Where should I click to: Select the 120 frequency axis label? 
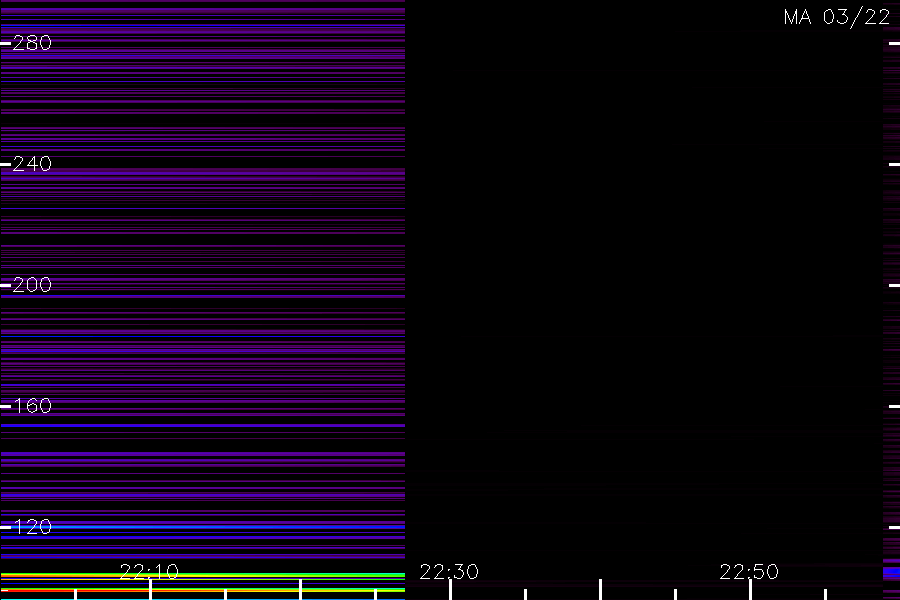tap(32, 527)
